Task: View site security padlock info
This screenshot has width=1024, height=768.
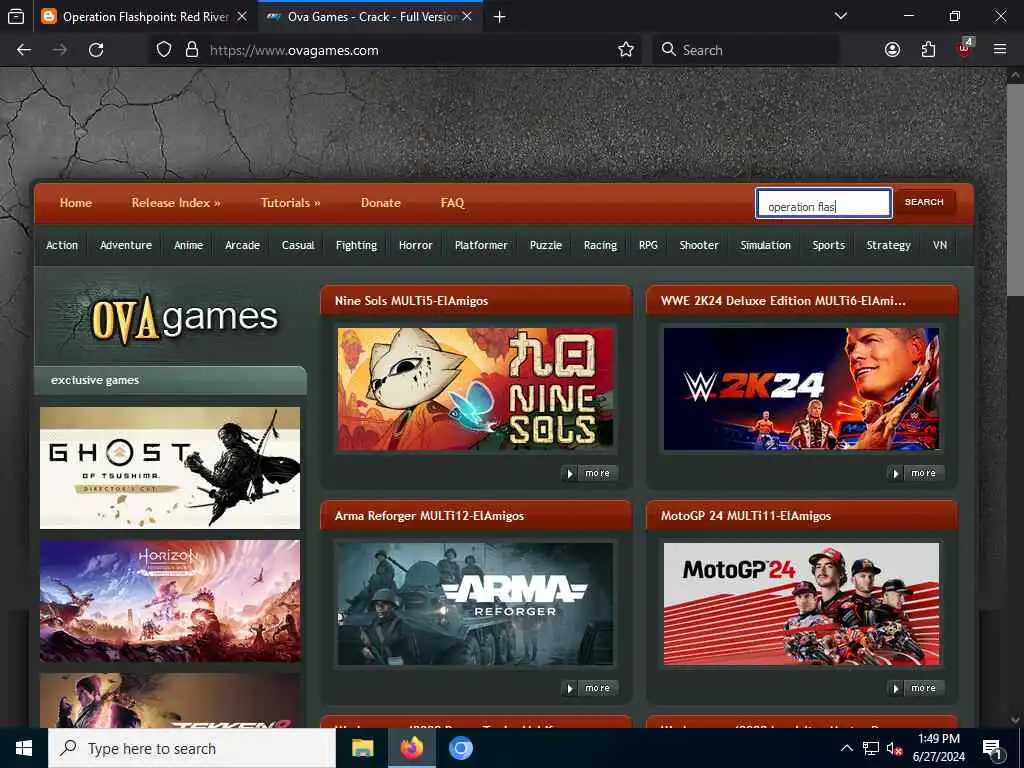Action: pos(191,50)
